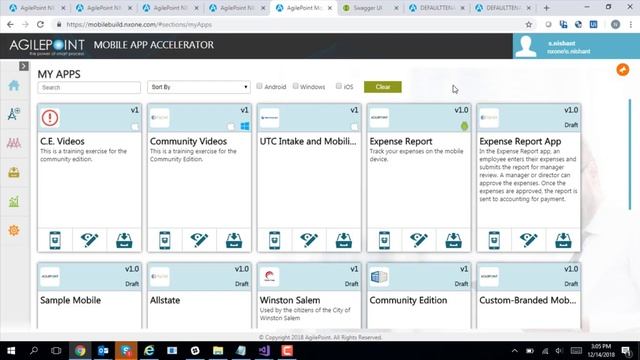This screenshot has height=360, width=640.
Task: Expand the left sidebar with the arrow
Action: (x=24, y=66)
